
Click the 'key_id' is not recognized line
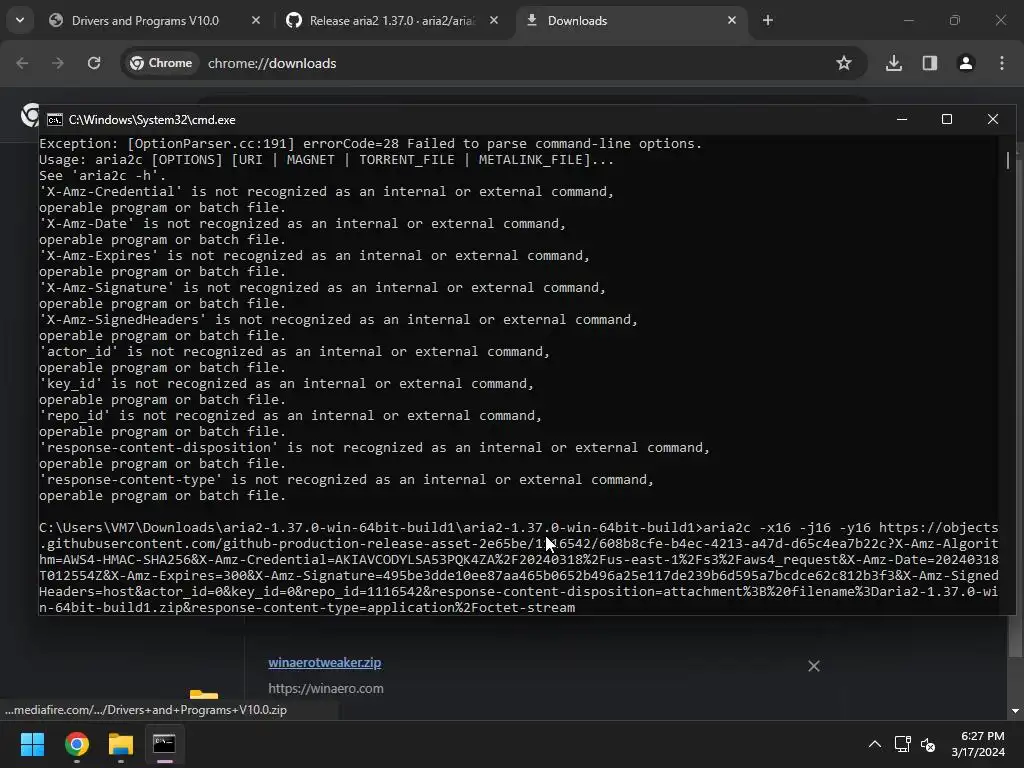point(286,383)
